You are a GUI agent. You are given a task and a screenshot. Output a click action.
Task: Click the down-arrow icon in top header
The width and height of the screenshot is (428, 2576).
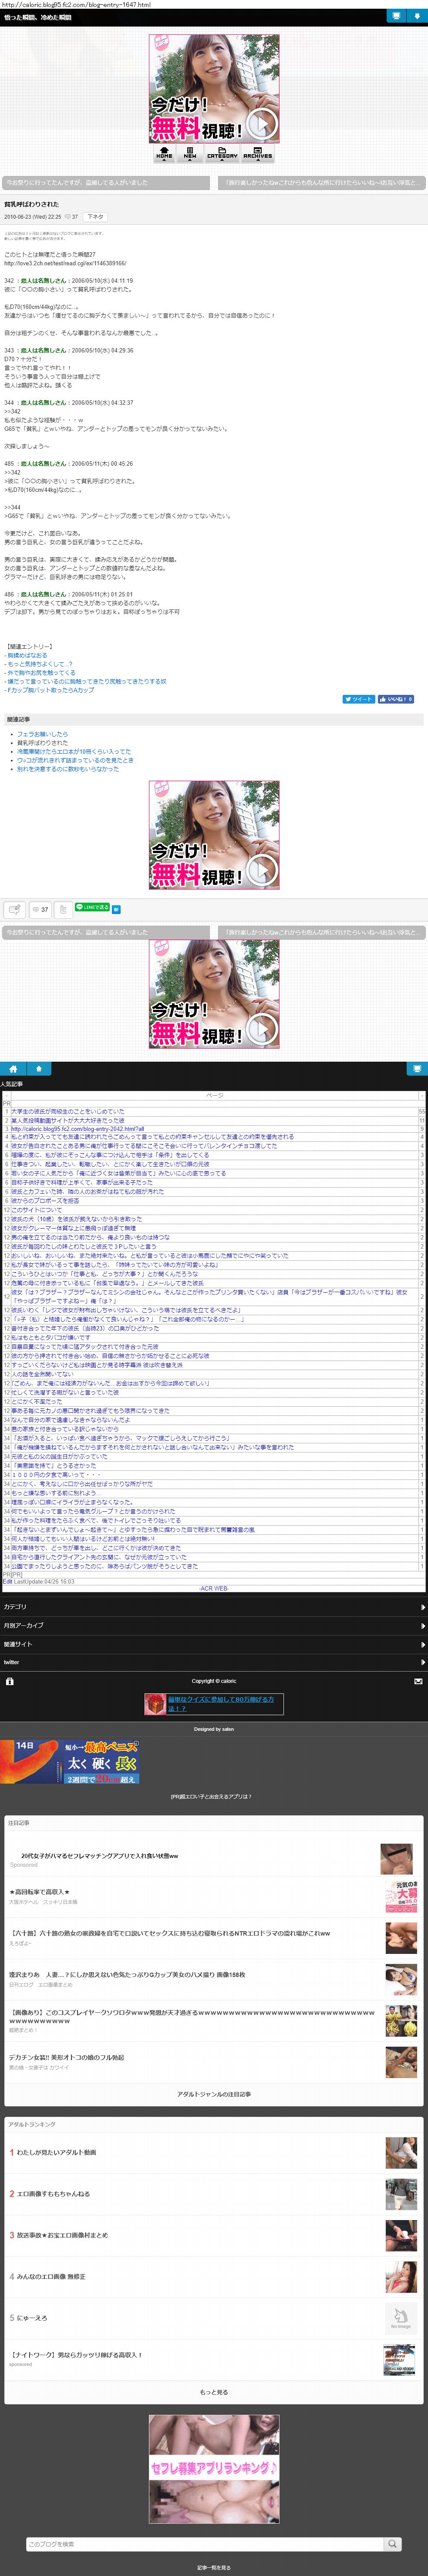(417, 16)
